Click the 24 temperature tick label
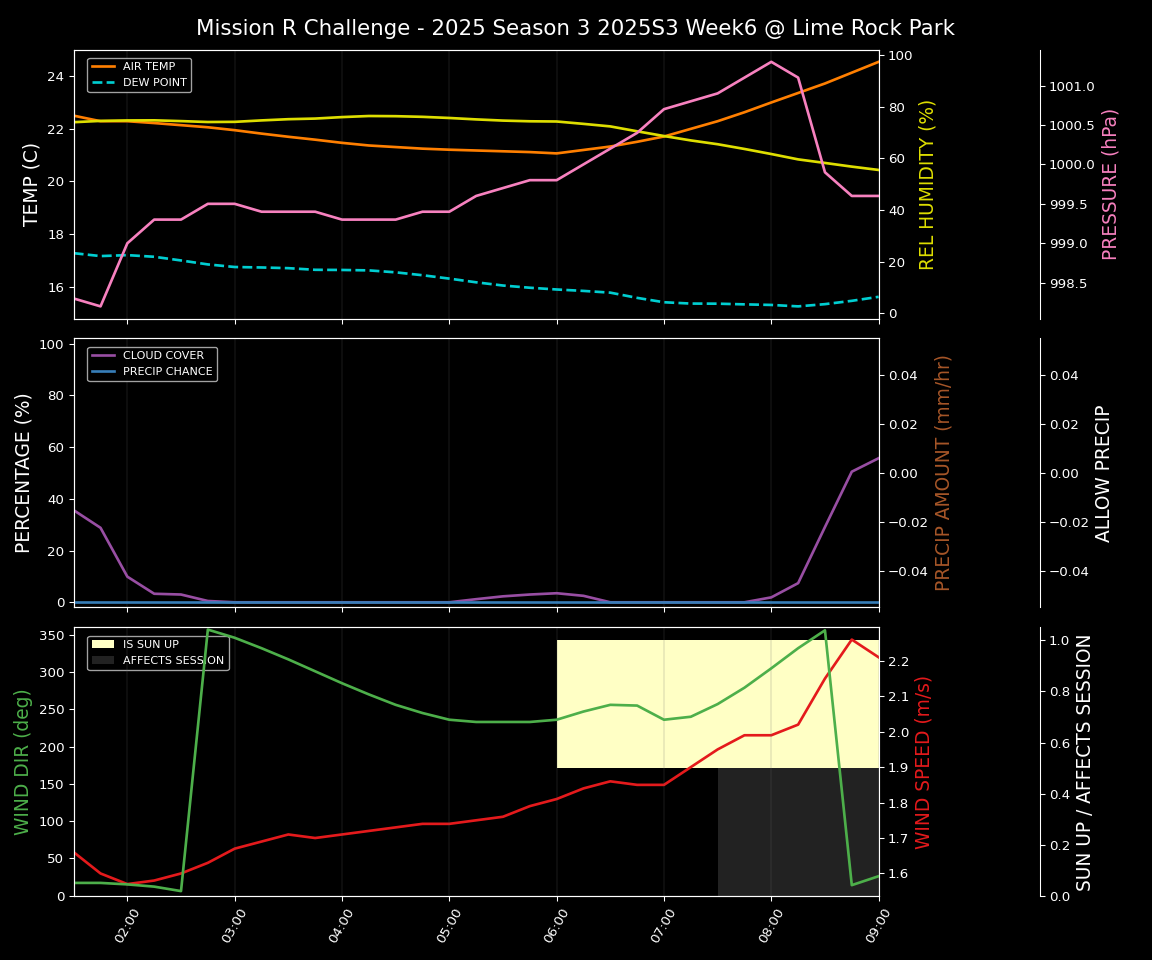1152x960 pixels. click(x=57, y=77)
